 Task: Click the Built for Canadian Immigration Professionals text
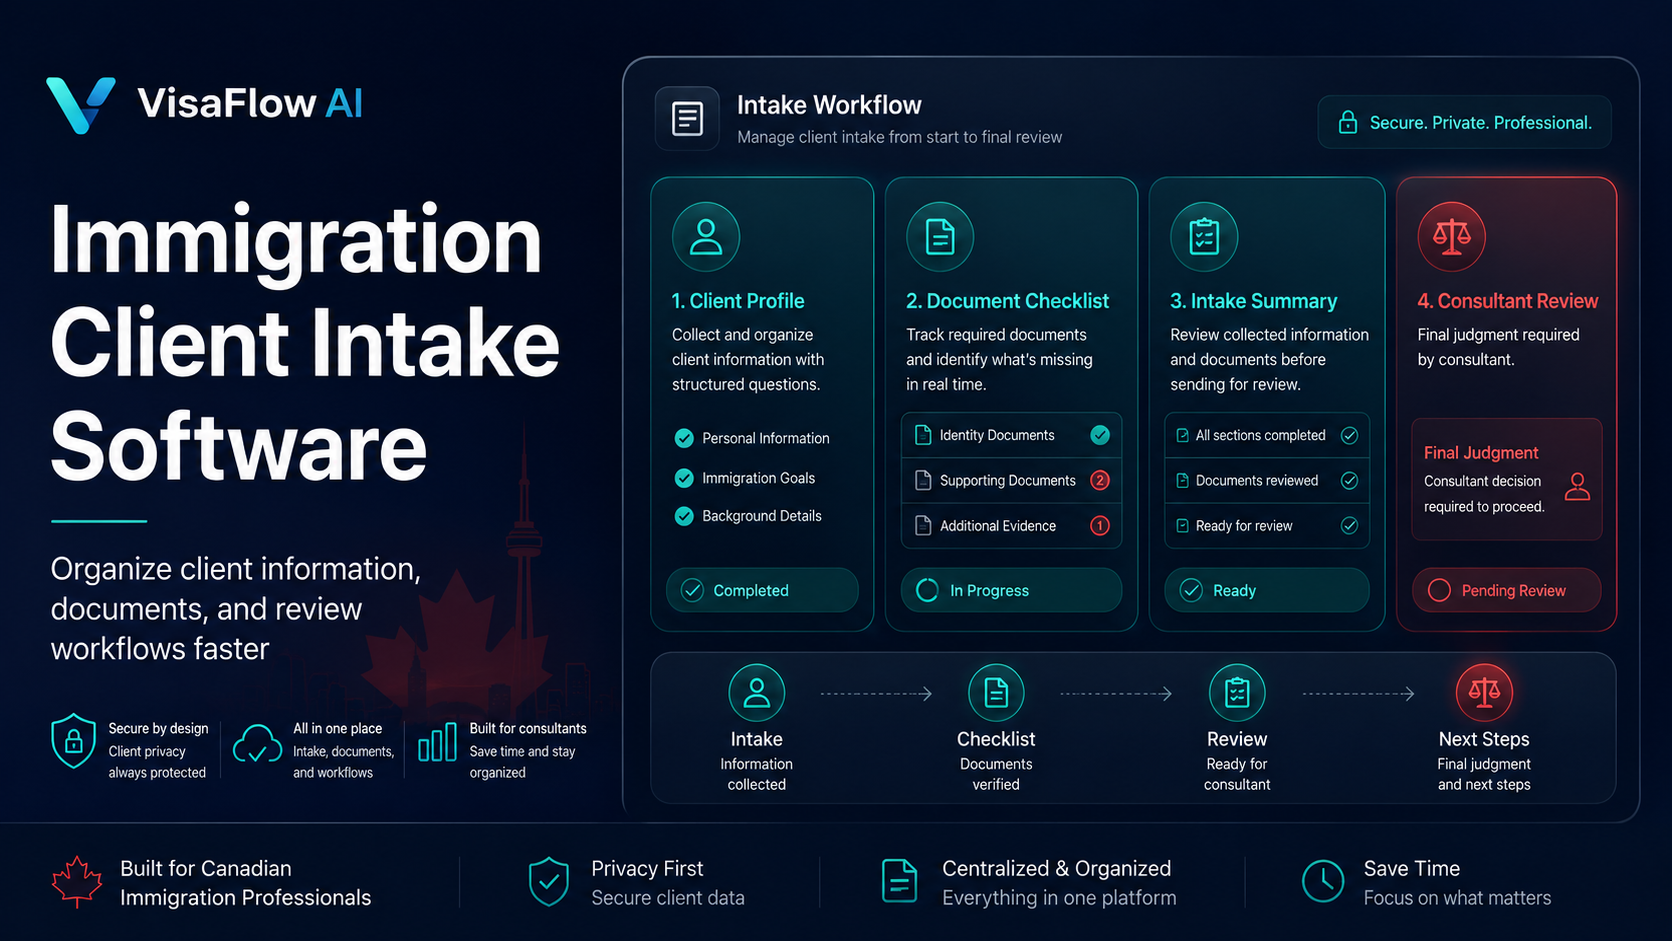point(245,883)
